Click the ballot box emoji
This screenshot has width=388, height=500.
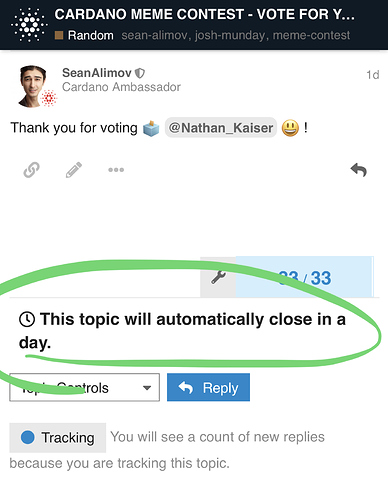151,128
